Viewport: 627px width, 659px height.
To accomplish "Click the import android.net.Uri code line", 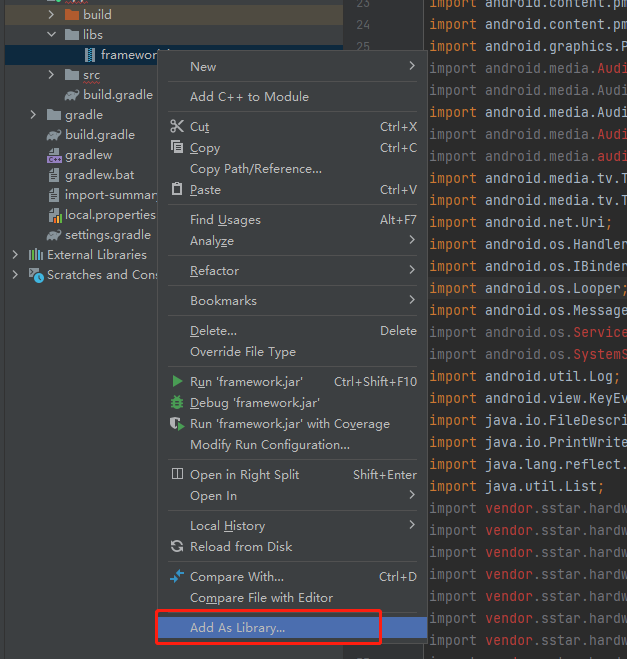I will click(x=521, y=222).
